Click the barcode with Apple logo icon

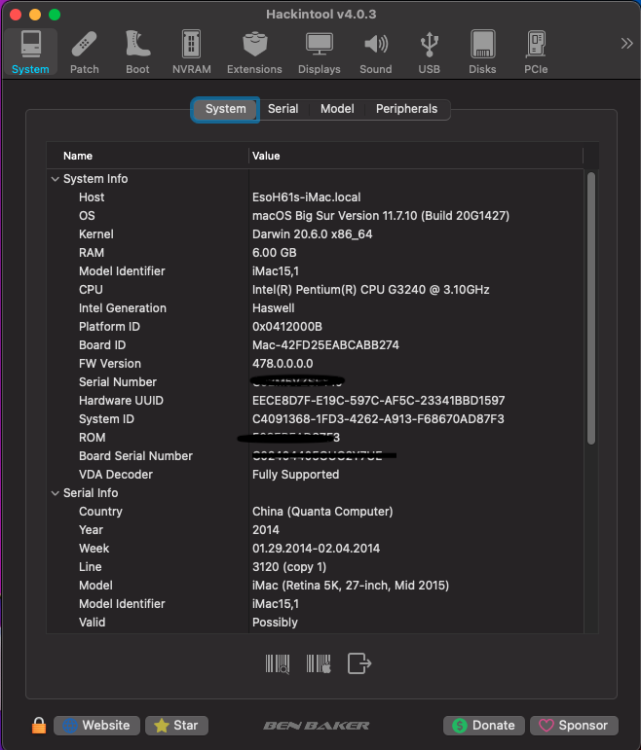319,663
